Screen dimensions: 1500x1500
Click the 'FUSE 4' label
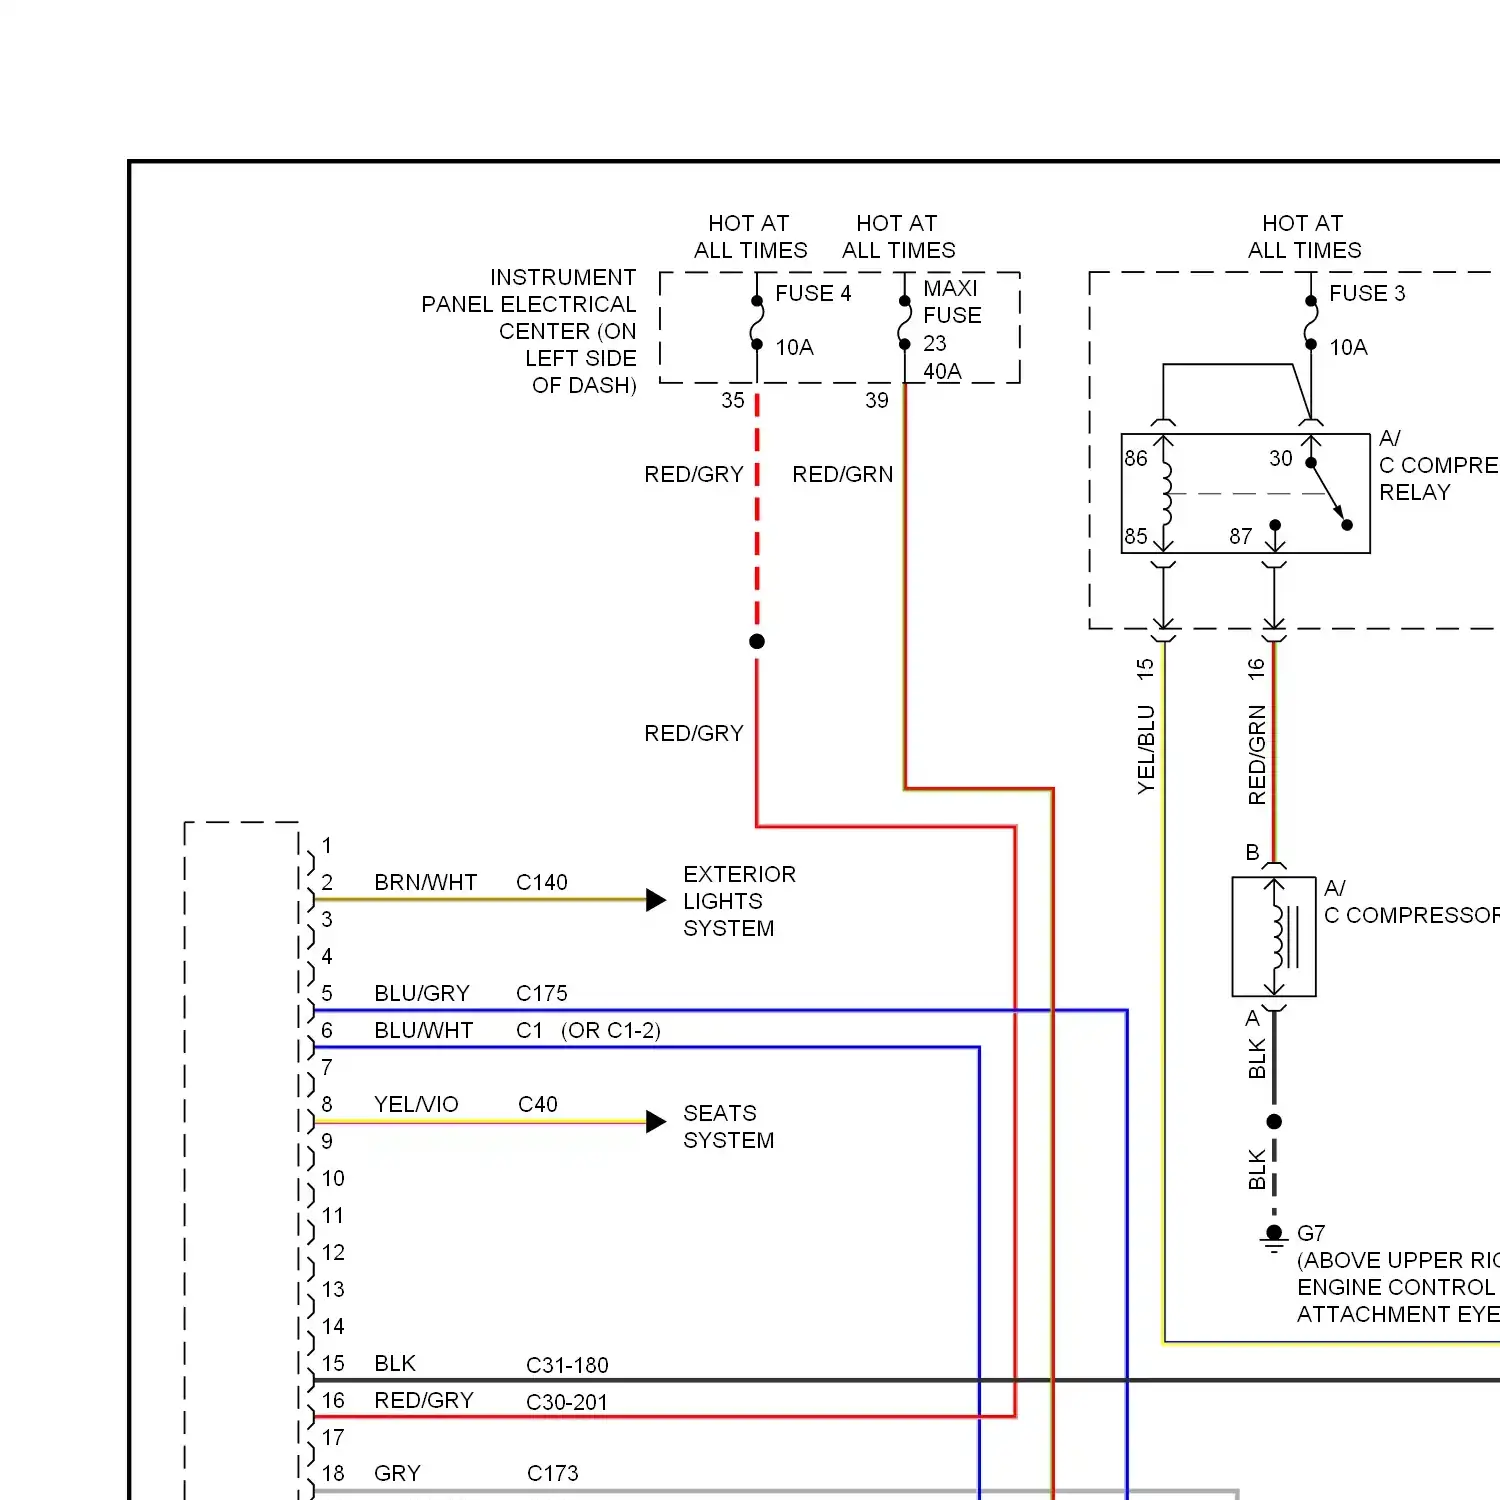pos(813,293)
